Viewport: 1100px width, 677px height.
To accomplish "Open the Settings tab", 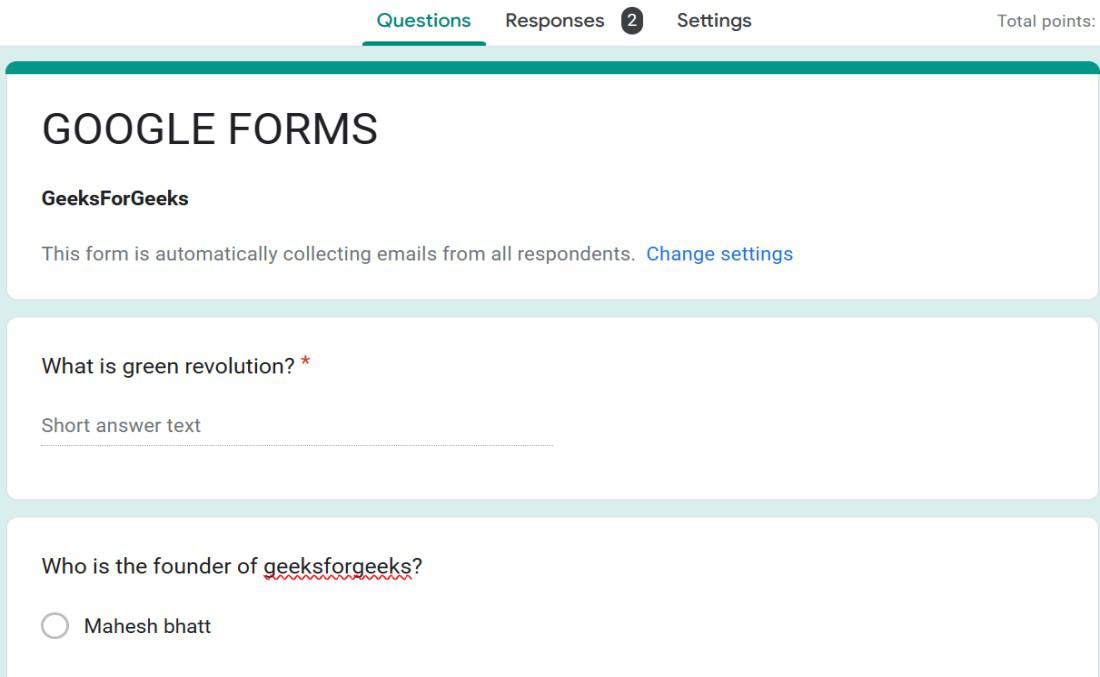I will pos(713,20).
